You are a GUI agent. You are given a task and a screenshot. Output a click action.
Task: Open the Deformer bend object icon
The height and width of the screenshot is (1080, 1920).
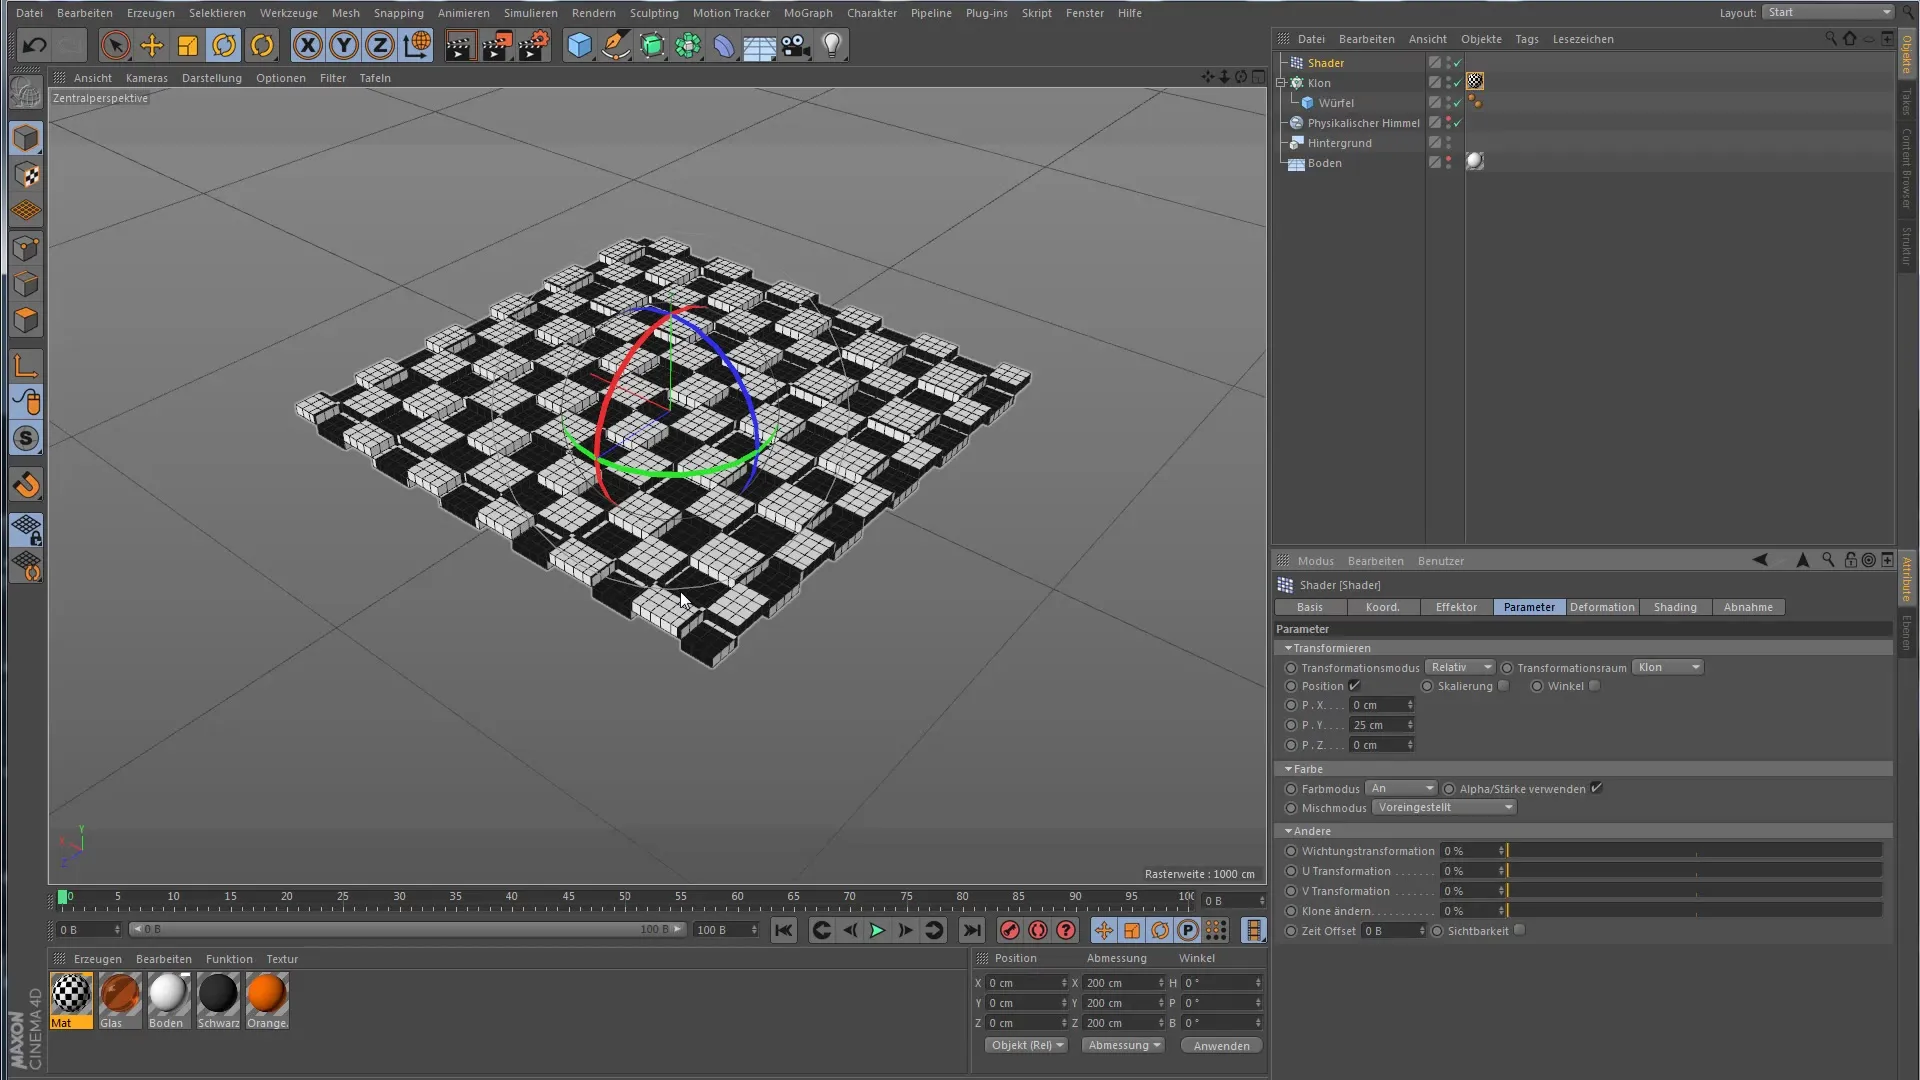coord(724,45)
